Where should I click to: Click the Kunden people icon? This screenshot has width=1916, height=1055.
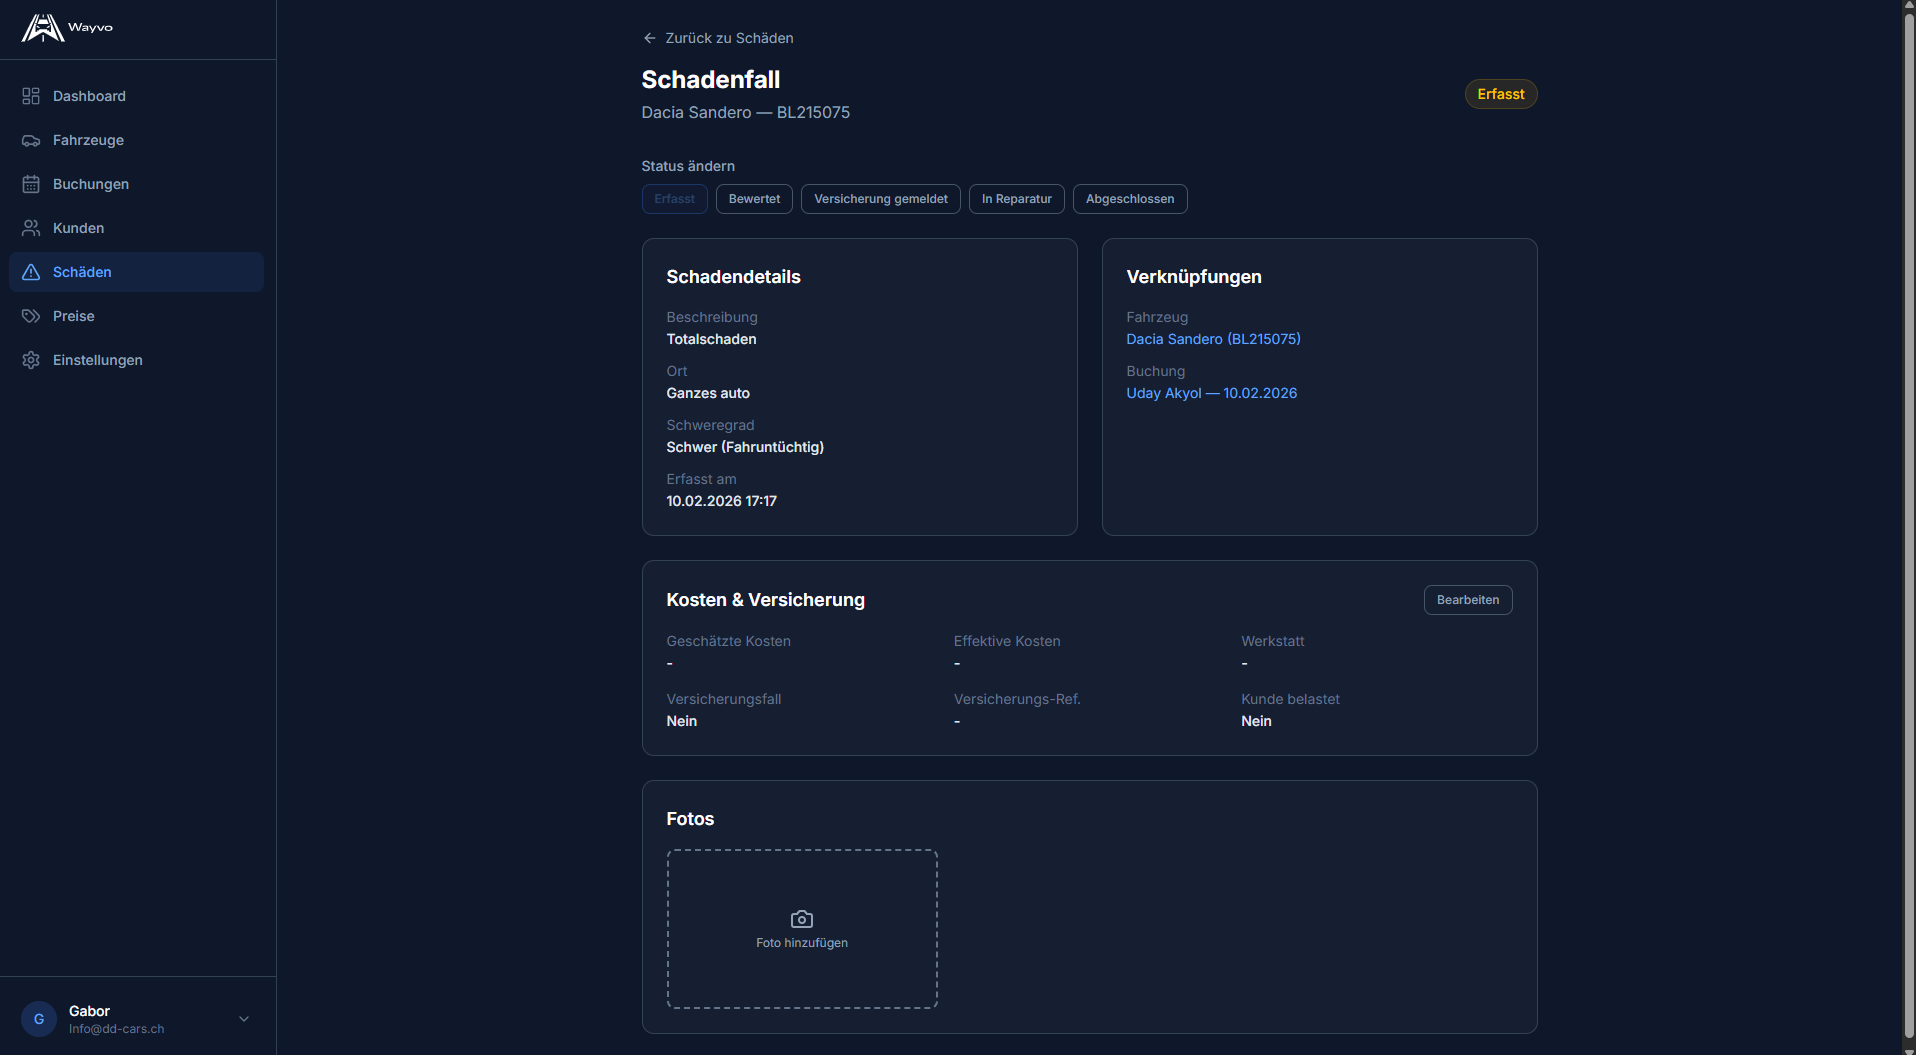coord(31,228)
